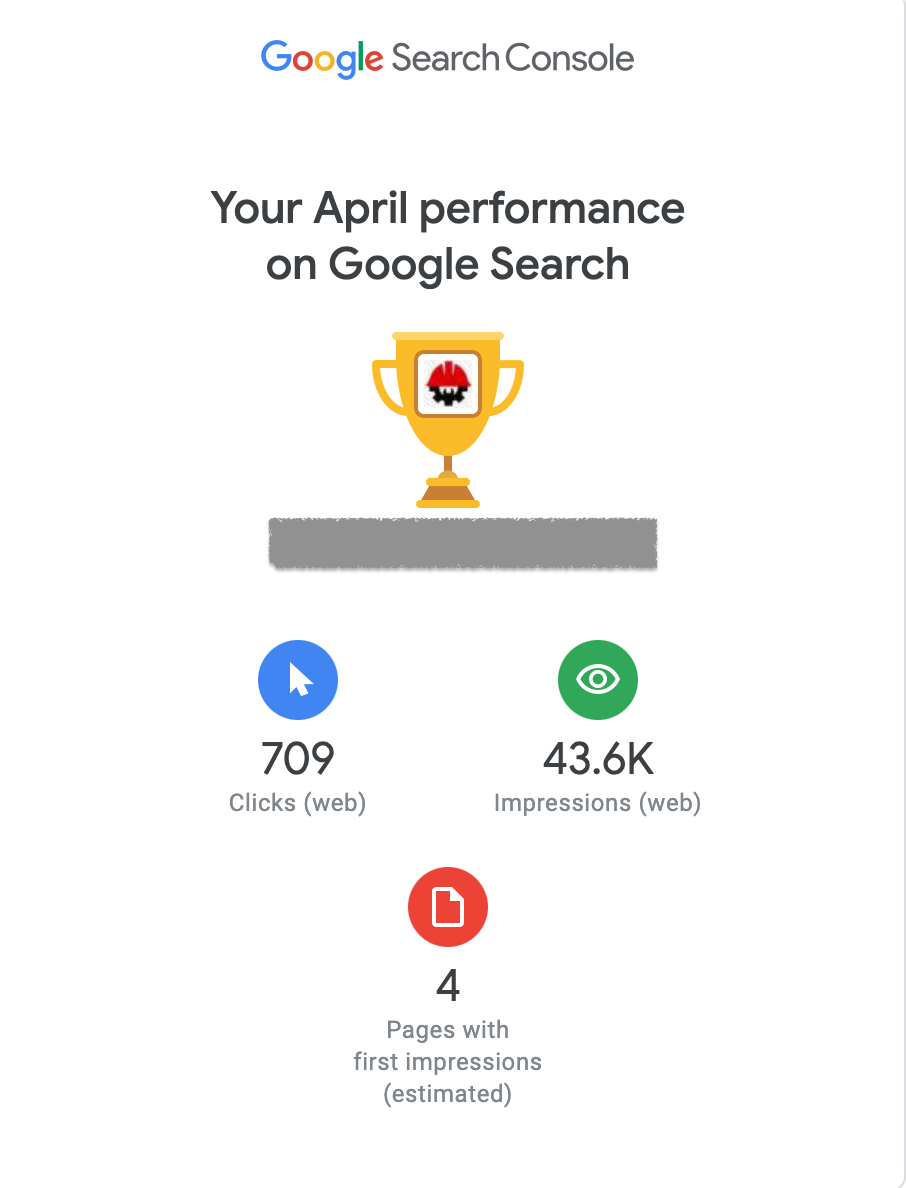This screenshot has width=906, height=1188.
Task: Click the Google Search Console logo
Action: point(447,58)
